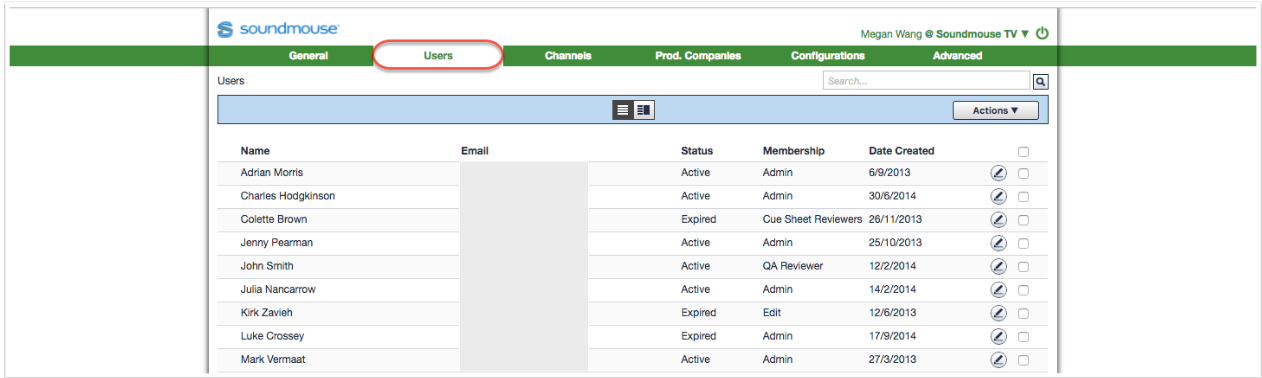Click the date 6/9/2013
Viewport: 1262px width, 378px height.
click(x=889, y=173)
